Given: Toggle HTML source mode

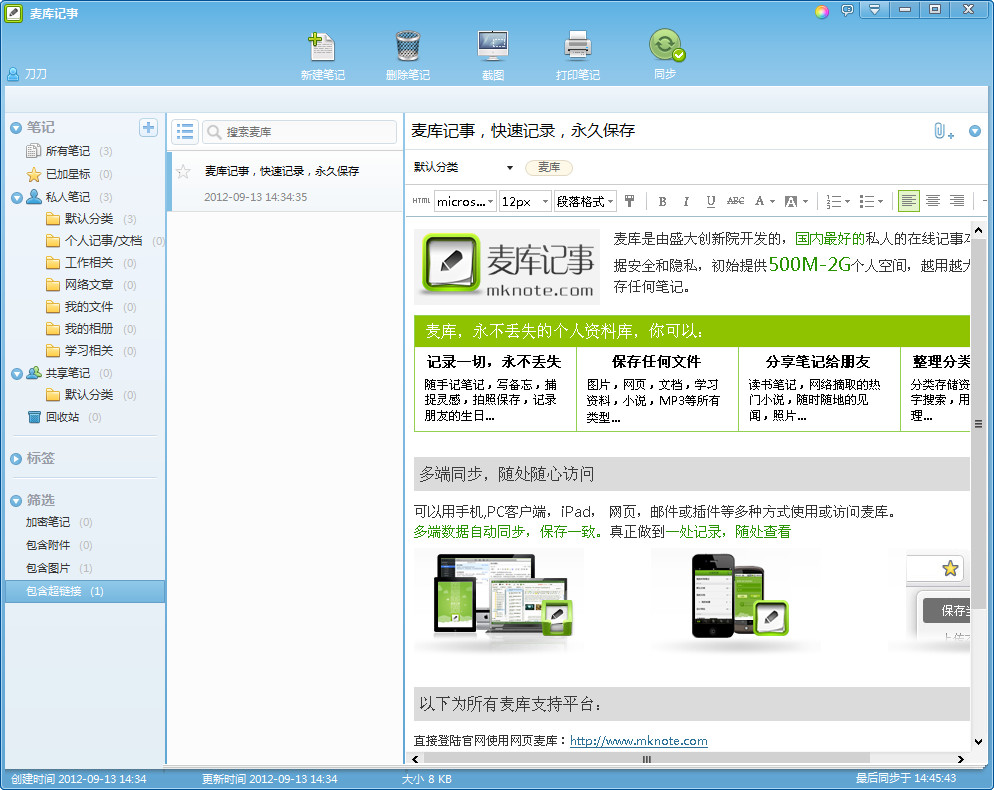Looking at the screenshot, I should click(x=421, y=201).
